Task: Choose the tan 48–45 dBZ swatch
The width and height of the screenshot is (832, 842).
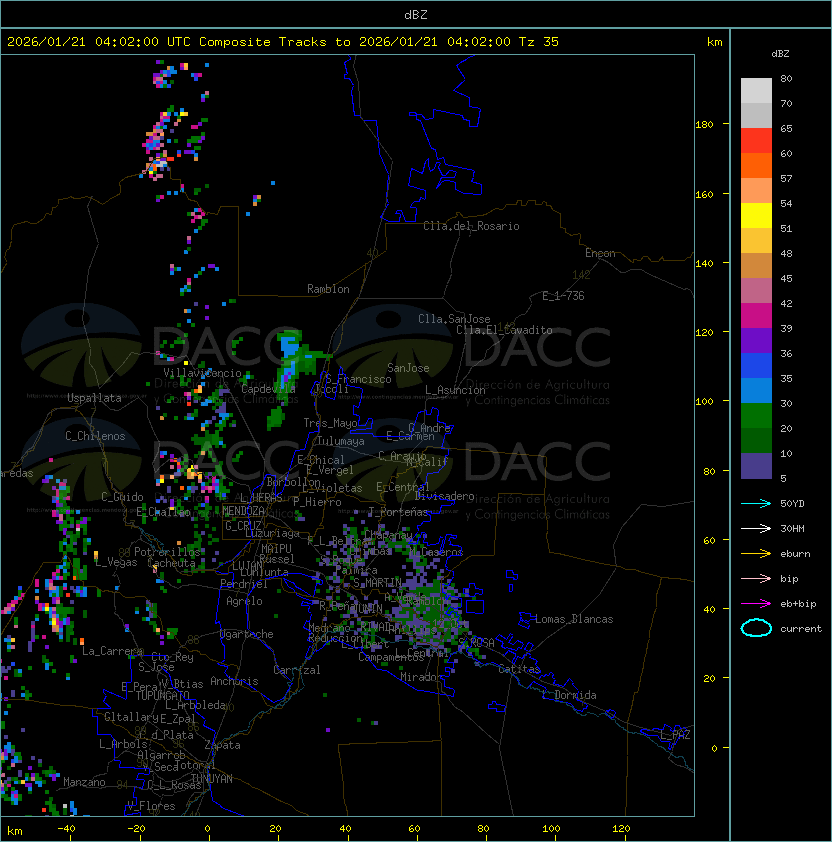Action: tap(756, 265)
